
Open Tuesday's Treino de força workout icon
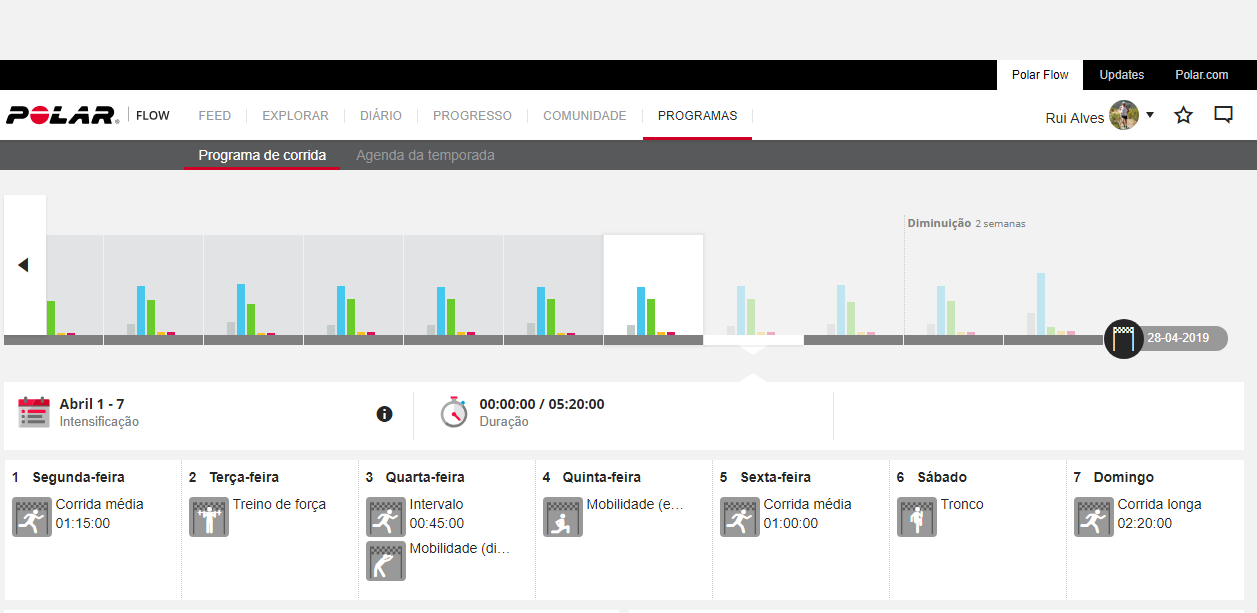point(209,517)
